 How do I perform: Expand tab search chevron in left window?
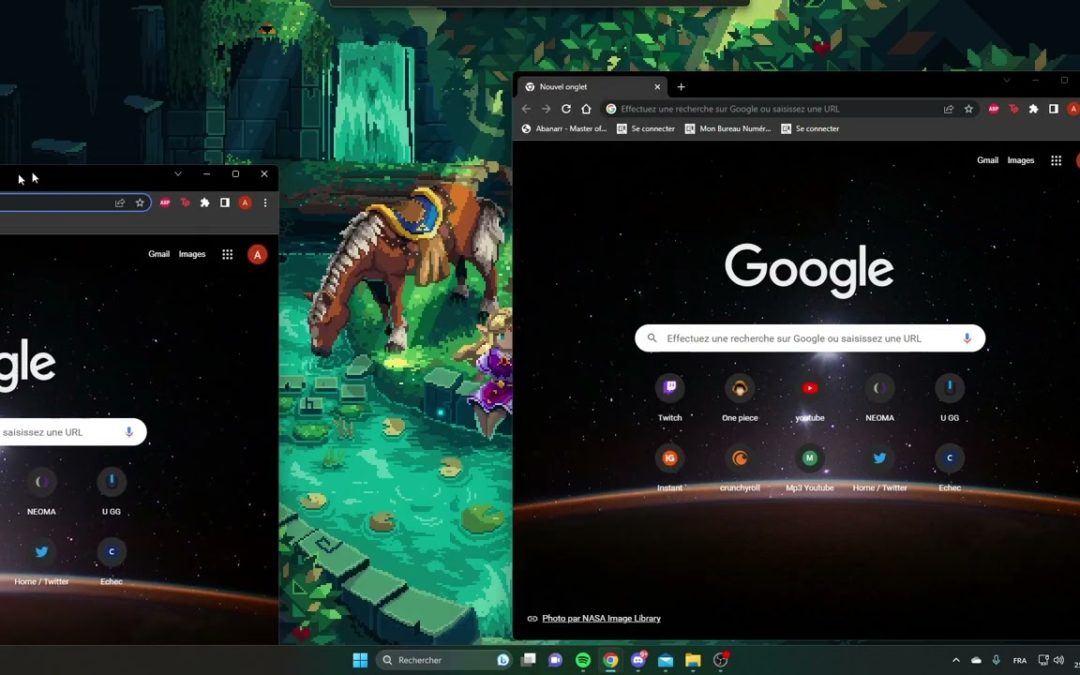coord(178,174)
